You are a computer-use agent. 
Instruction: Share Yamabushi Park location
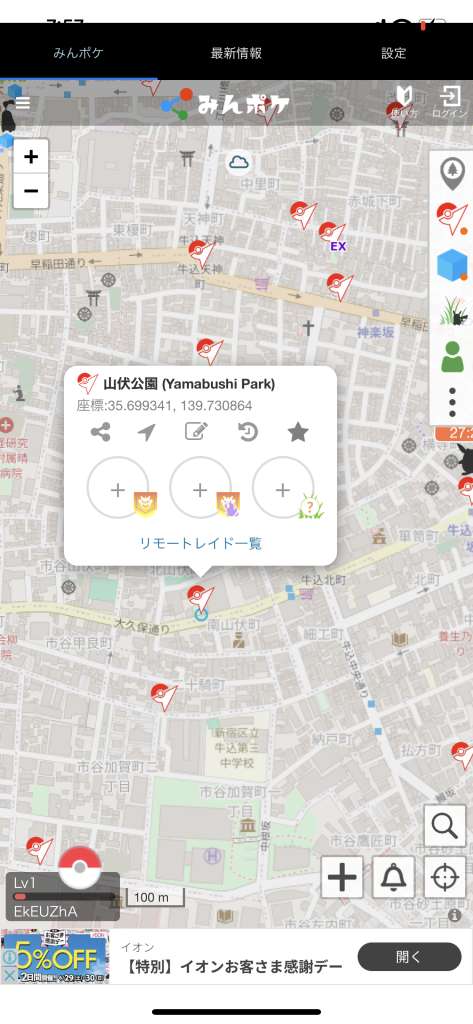pos(100,432)
